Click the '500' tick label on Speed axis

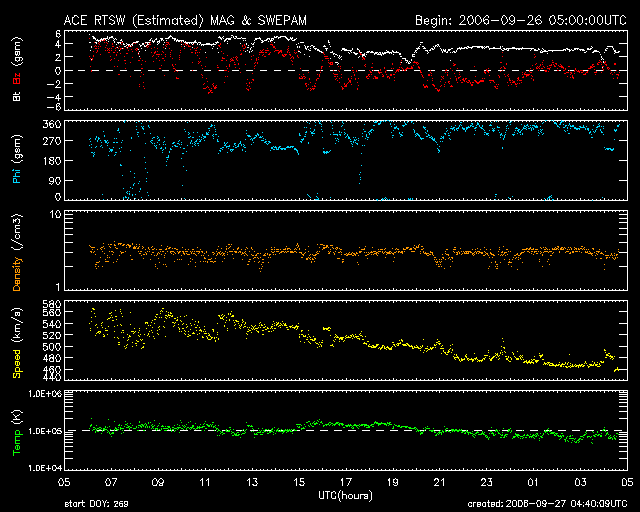pyautogui.click(x=52, y=347)
